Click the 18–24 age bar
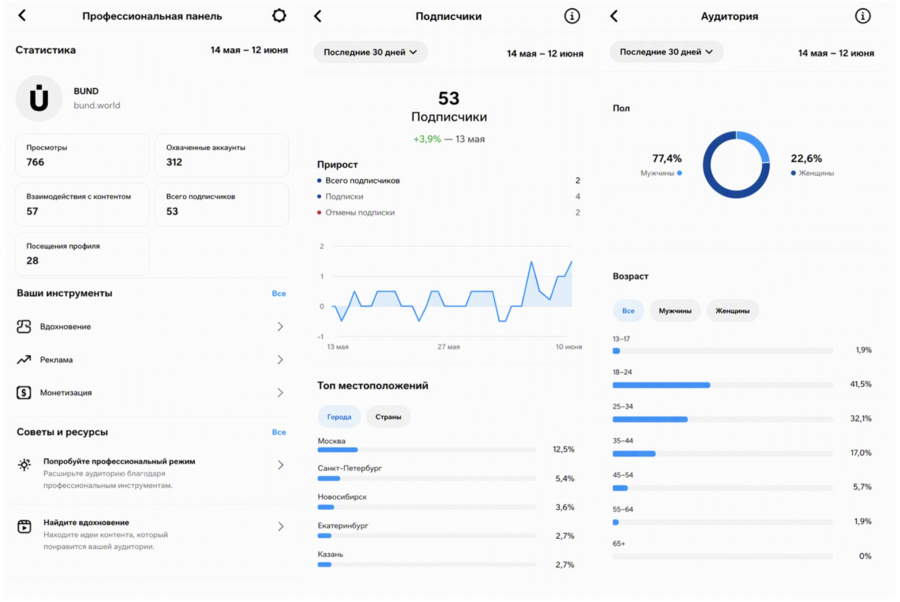 (723, 384)
